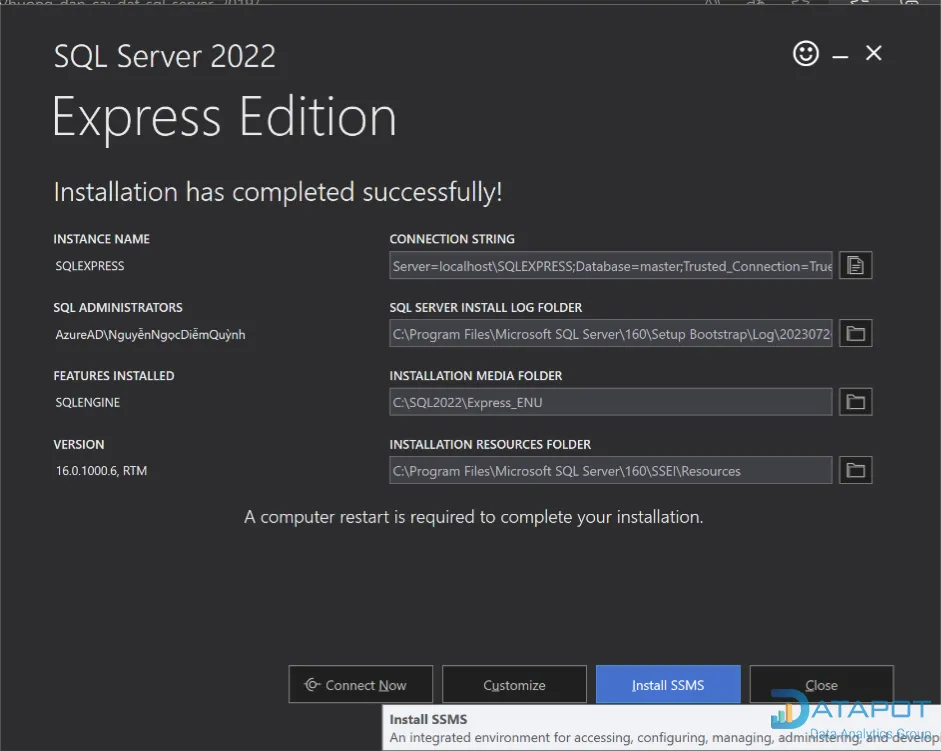Click the computer restart required message
This screenshot has height=751, width=941.
(474, 517)
